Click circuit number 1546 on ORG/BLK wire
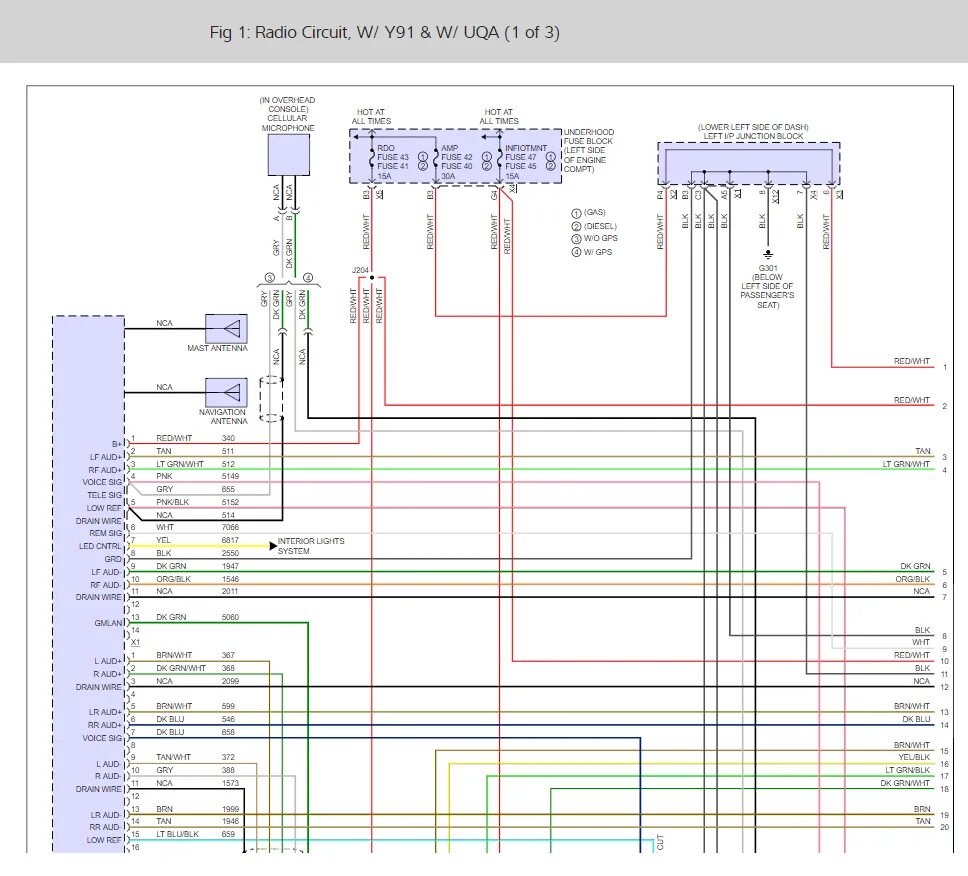Image resolution: width=968 pixels, height=876 pixels. [230, 579]
